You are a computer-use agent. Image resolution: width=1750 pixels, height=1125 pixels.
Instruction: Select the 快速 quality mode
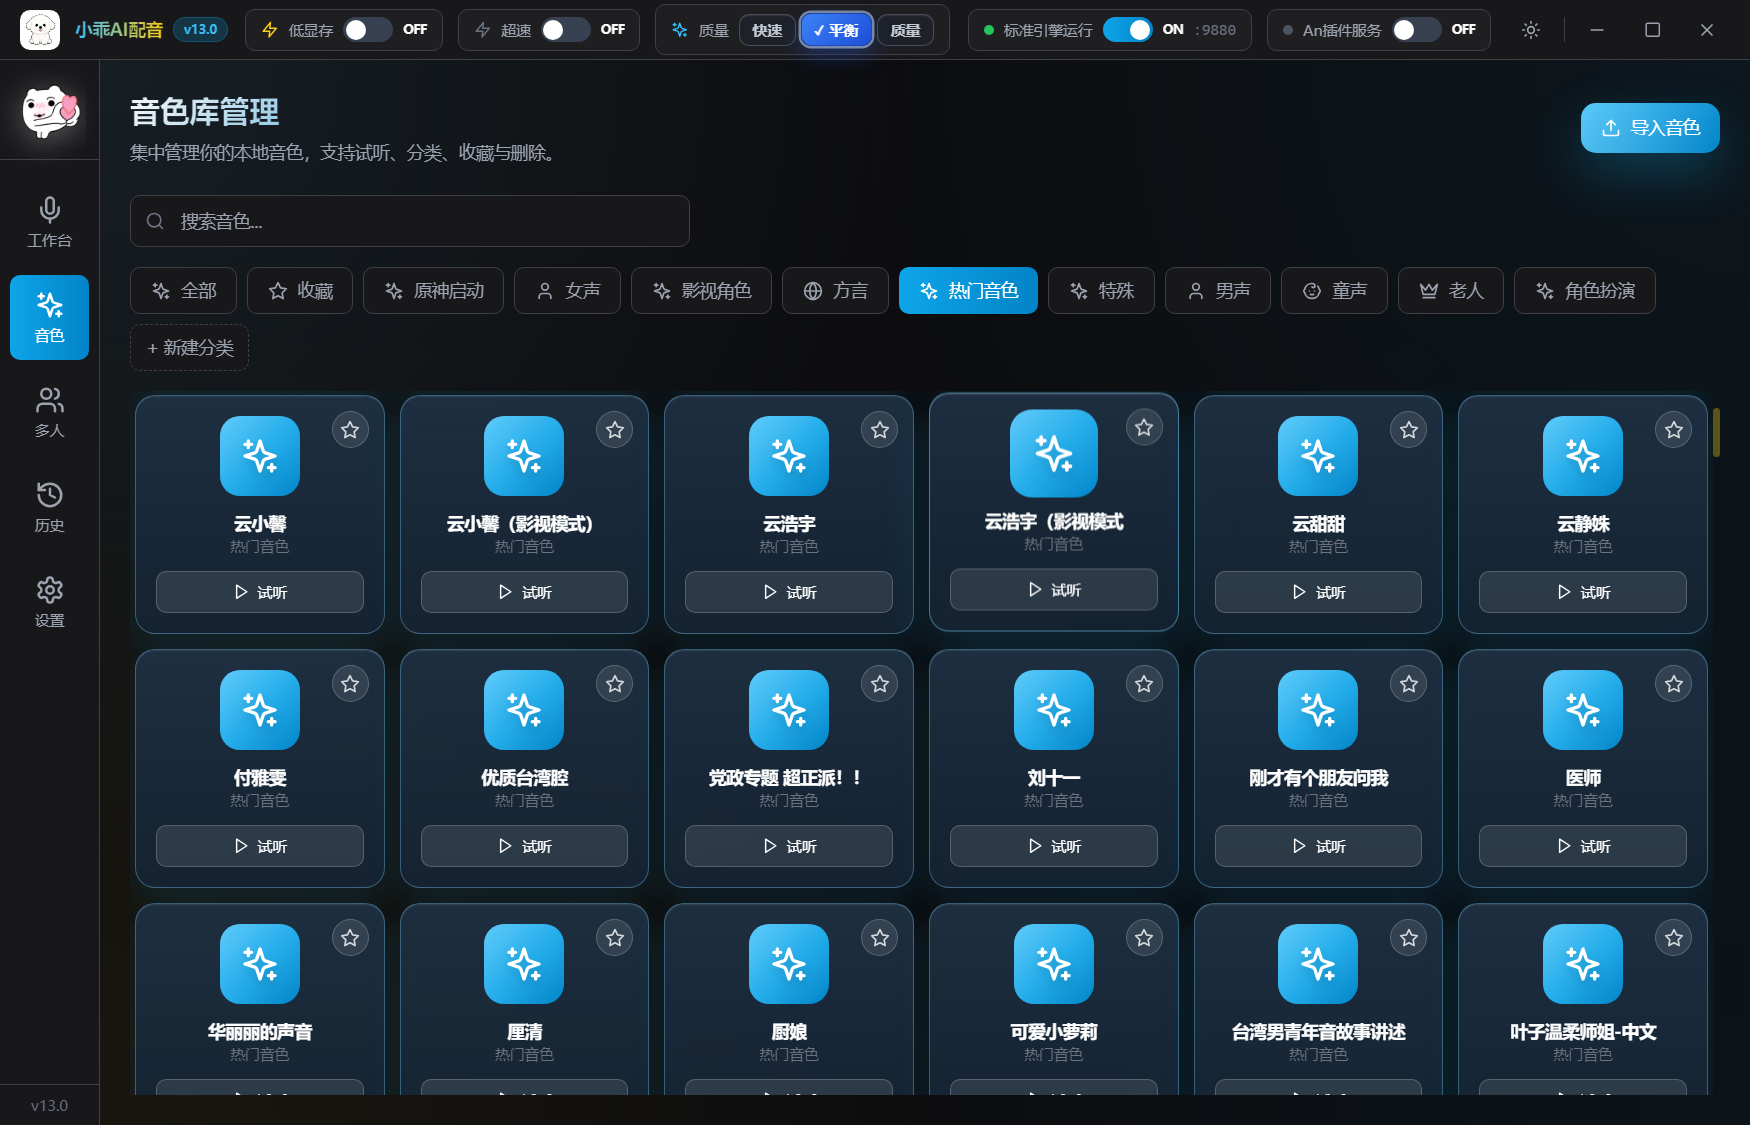point(767,30)
